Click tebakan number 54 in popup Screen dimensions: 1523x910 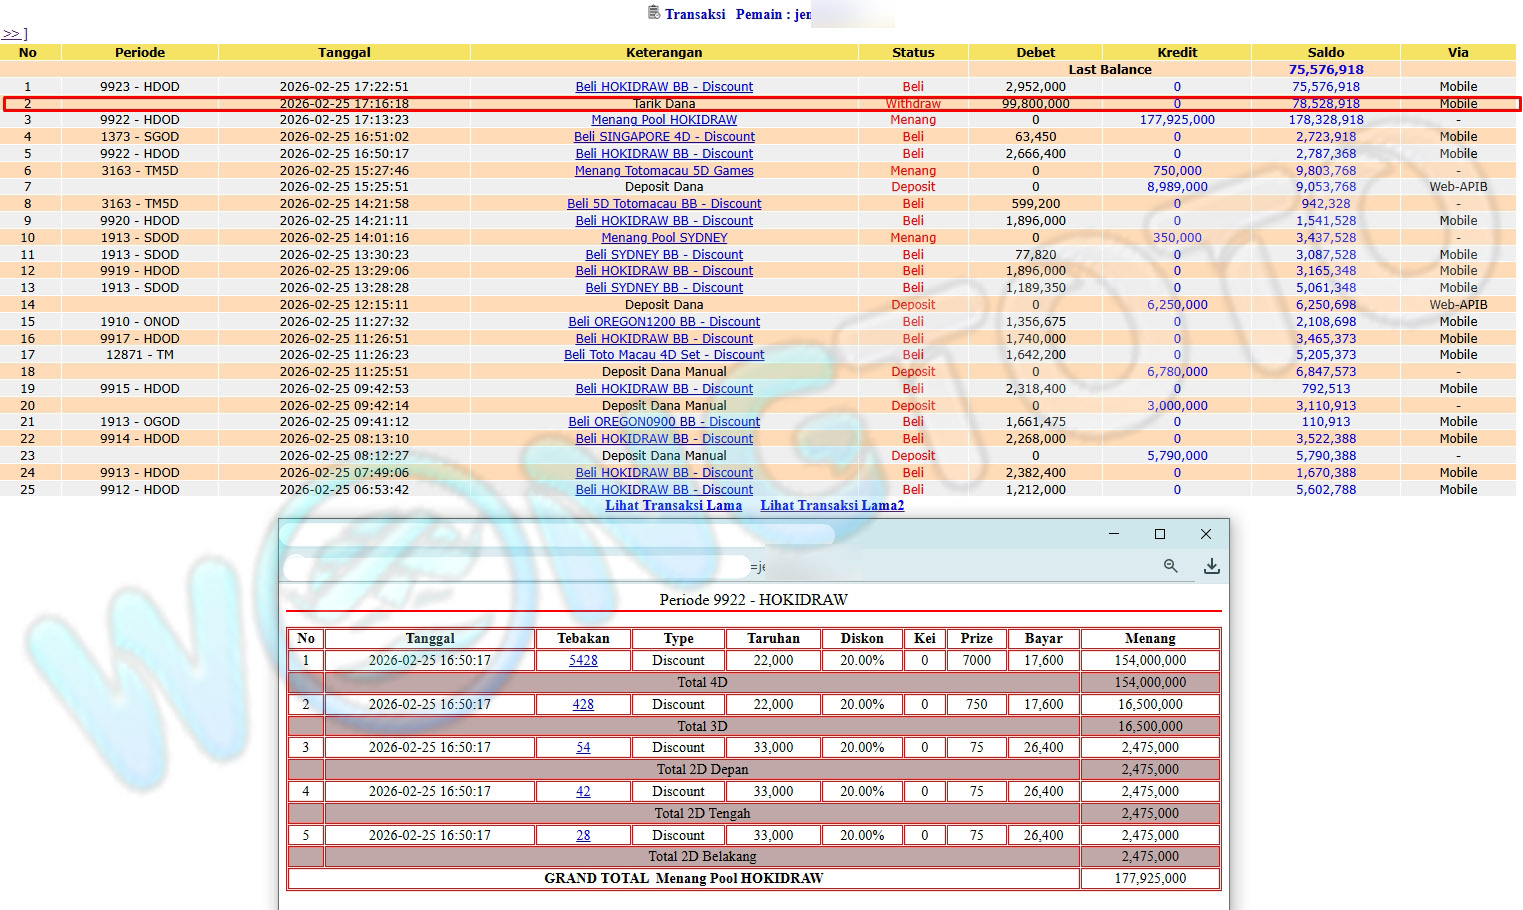pyautogui.click(x=583, y=748)
